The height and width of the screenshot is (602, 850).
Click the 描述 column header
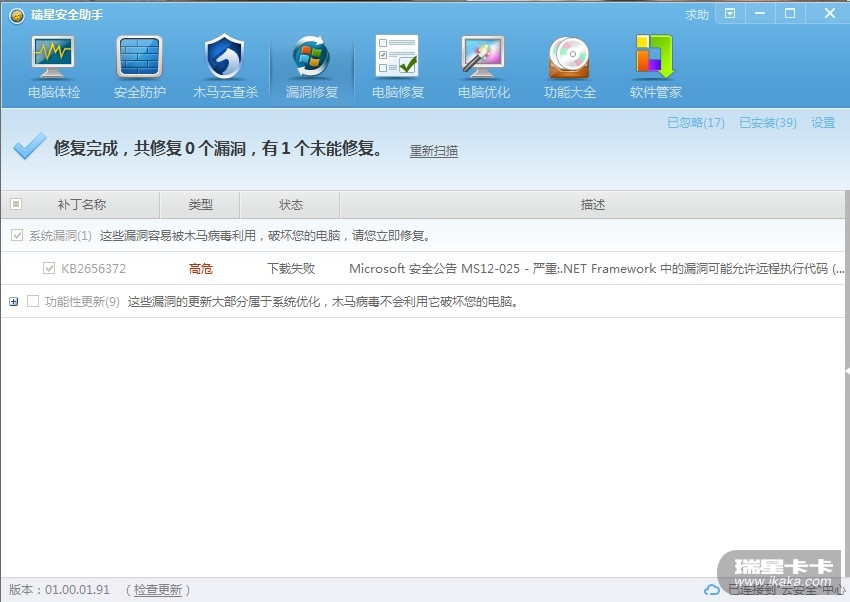pyautogui.click(x=592, y=204)
